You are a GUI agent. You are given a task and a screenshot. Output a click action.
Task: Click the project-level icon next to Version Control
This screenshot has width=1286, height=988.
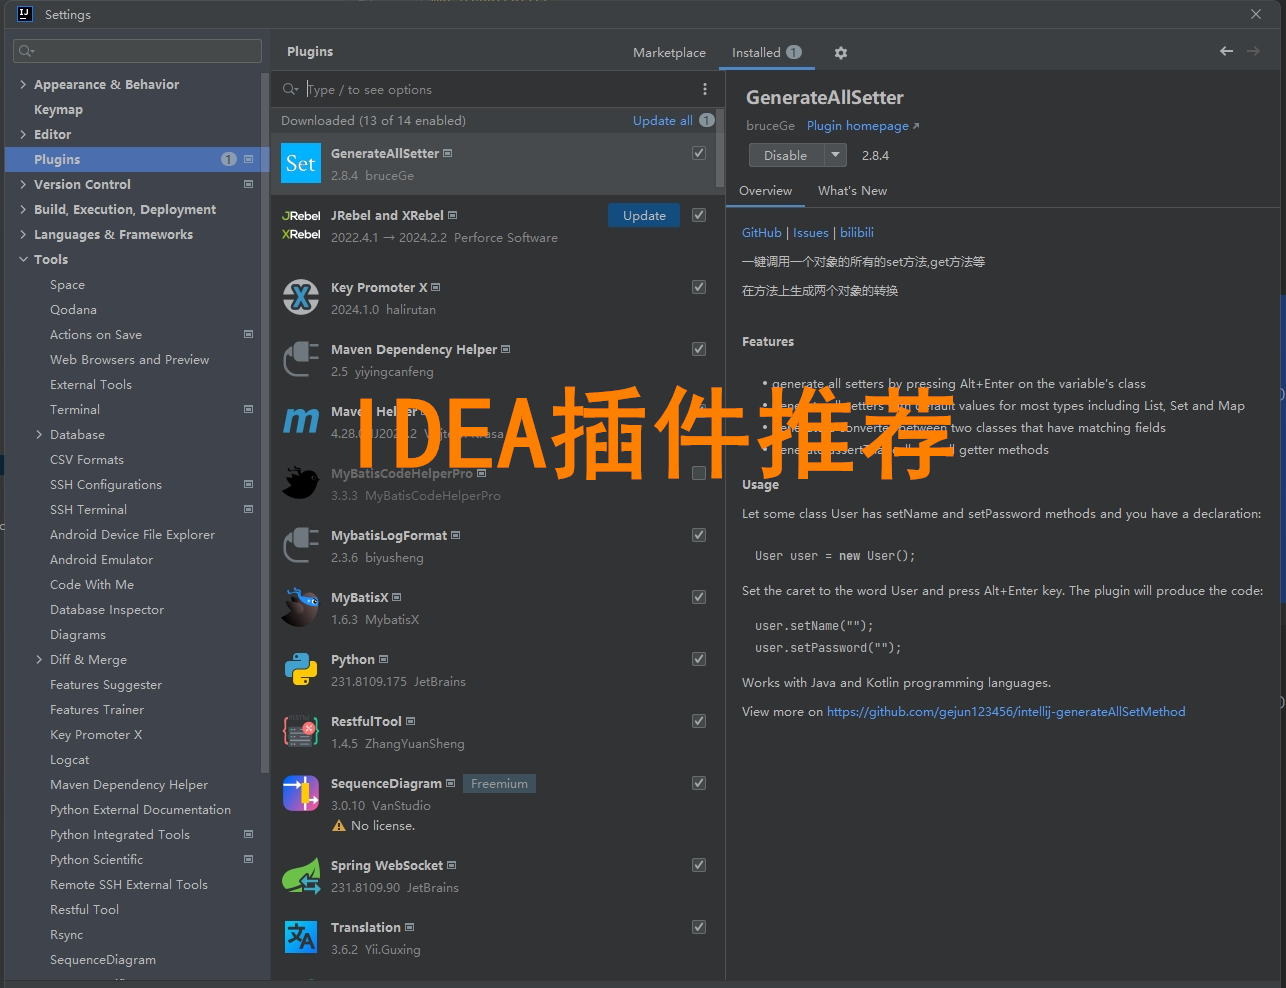[x=248, y=184]
